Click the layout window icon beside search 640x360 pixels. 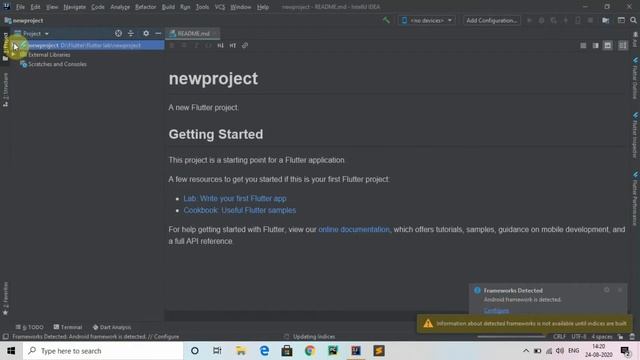click(x=621, y=20)
